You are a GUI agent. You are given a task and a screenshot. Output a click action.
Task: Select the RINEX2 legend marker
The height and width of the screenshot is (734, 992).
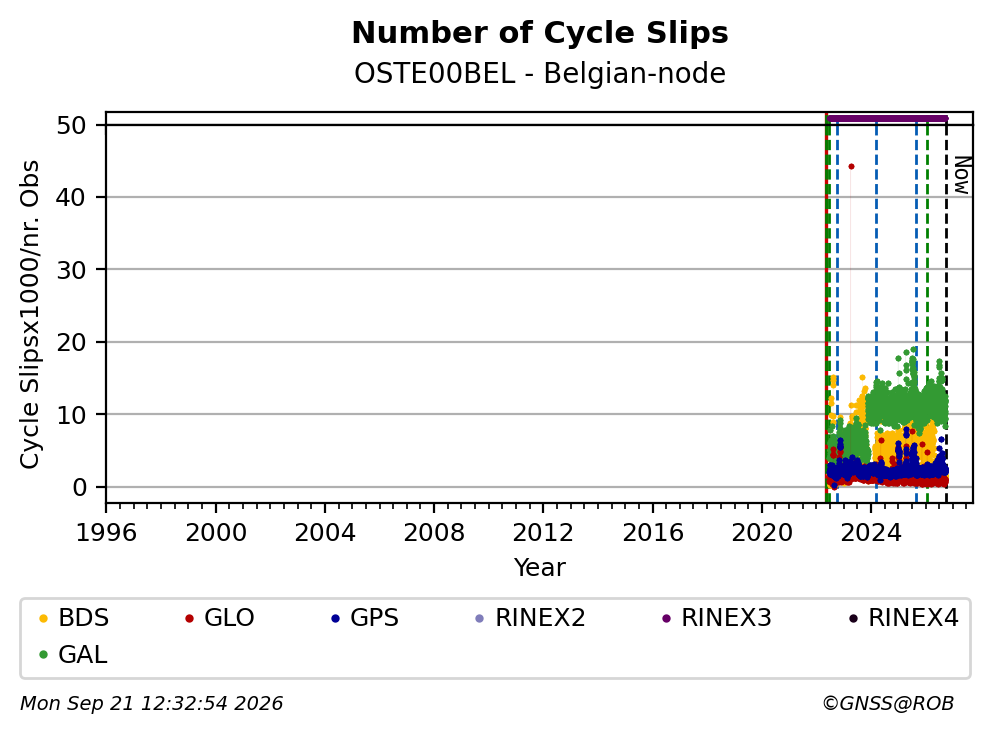pos(480,618)
